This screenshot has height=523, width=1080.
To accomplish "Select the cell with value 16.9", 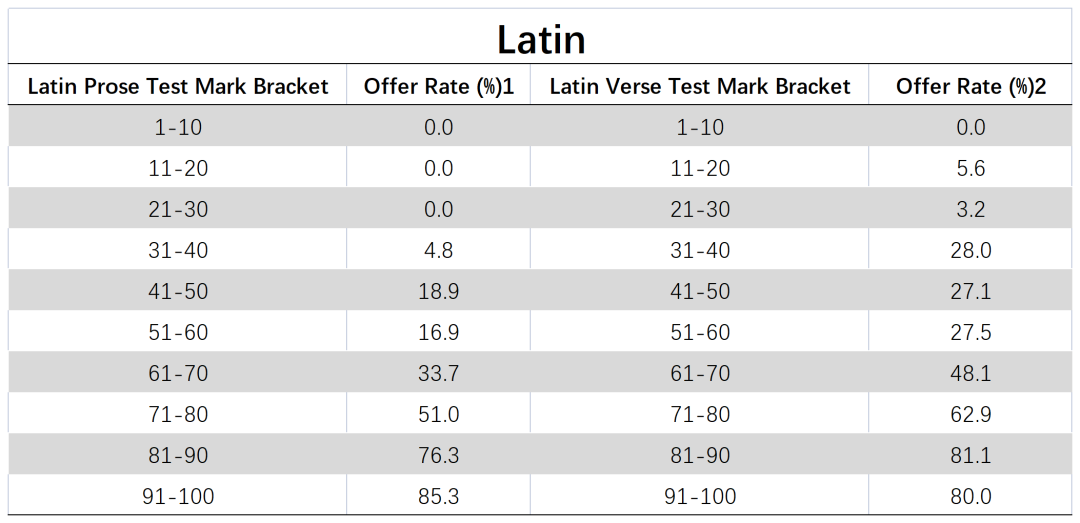I will pos(439,331).
